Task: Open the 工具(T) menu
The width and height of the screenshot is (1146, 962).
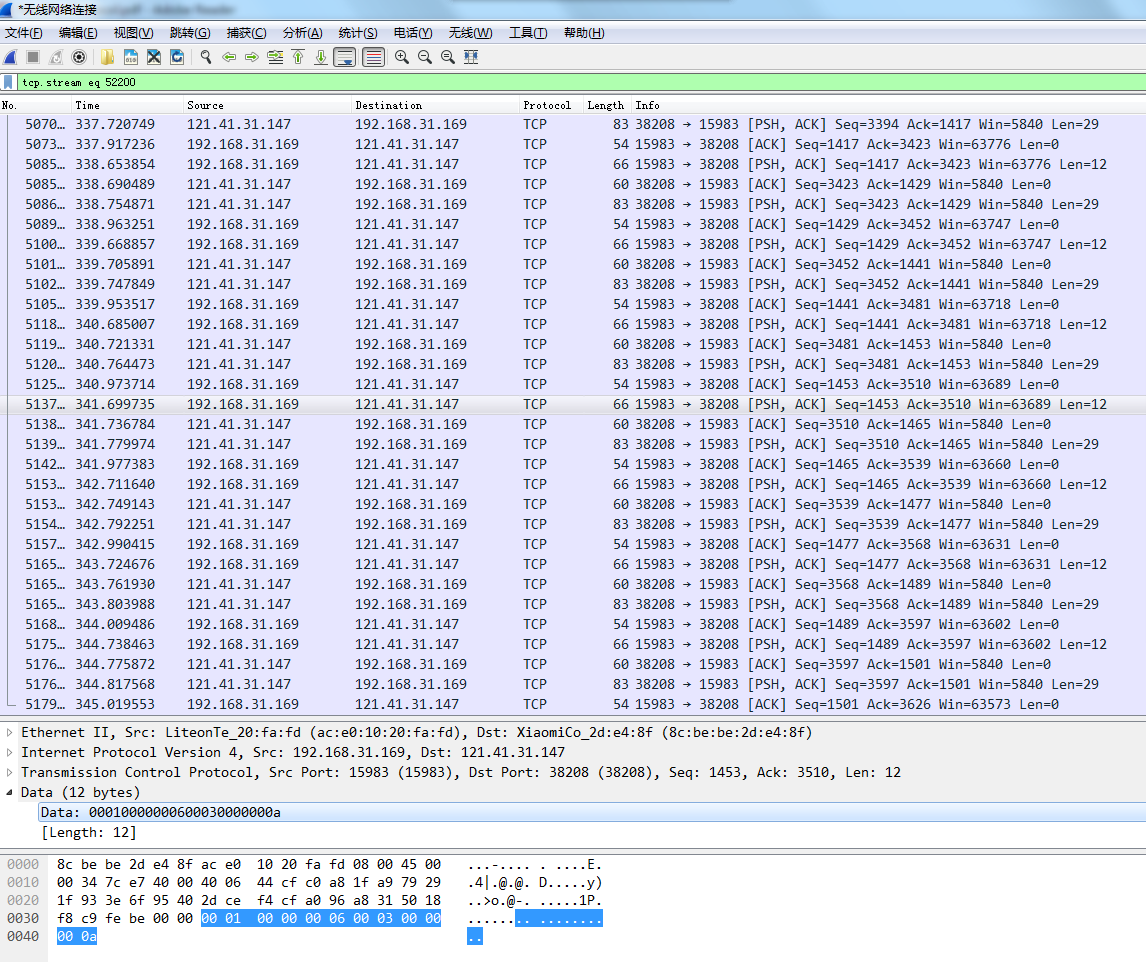Action: pos(528,33)
